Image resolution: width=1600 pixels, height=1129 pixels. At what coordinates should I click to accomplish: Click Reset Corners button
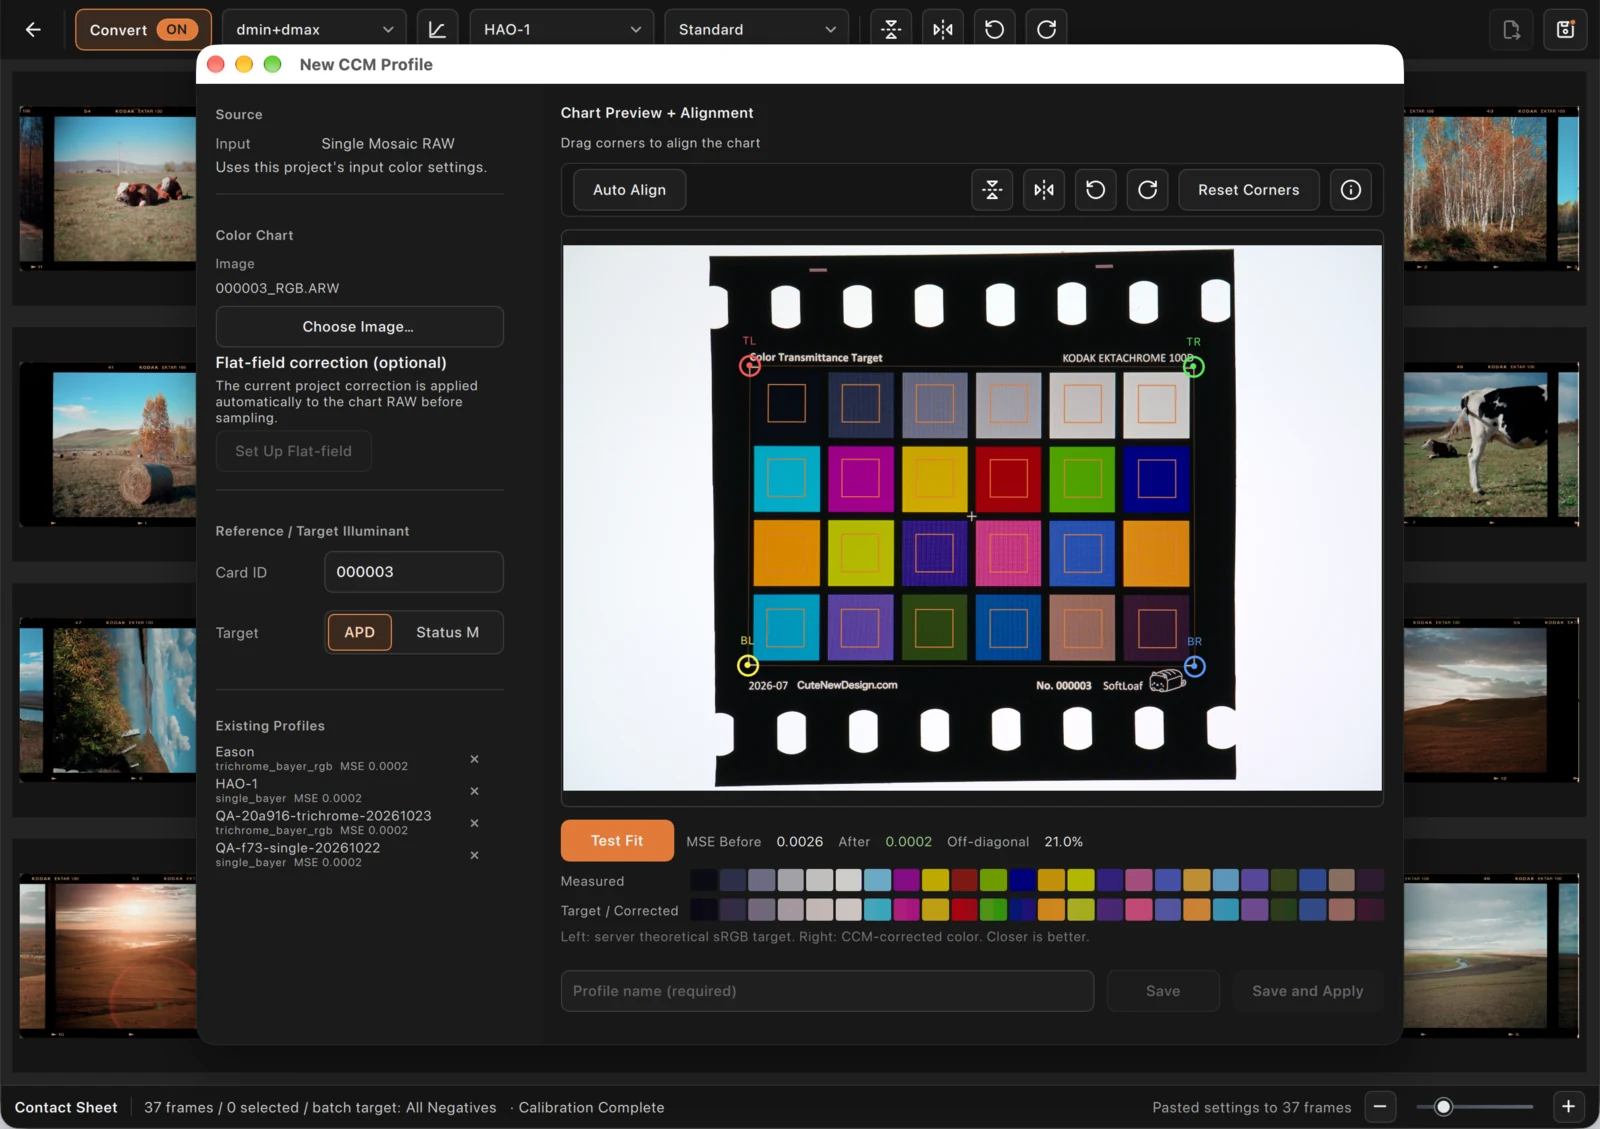pyautogui.click(x=1249, y=190)
